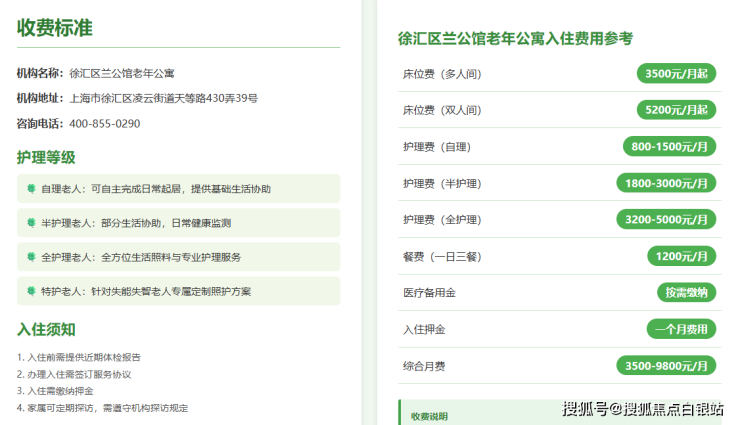Select the 半护理老人 care level row
Image resolution: width=740 pixels, height=425 pixels.
(178, 223)
